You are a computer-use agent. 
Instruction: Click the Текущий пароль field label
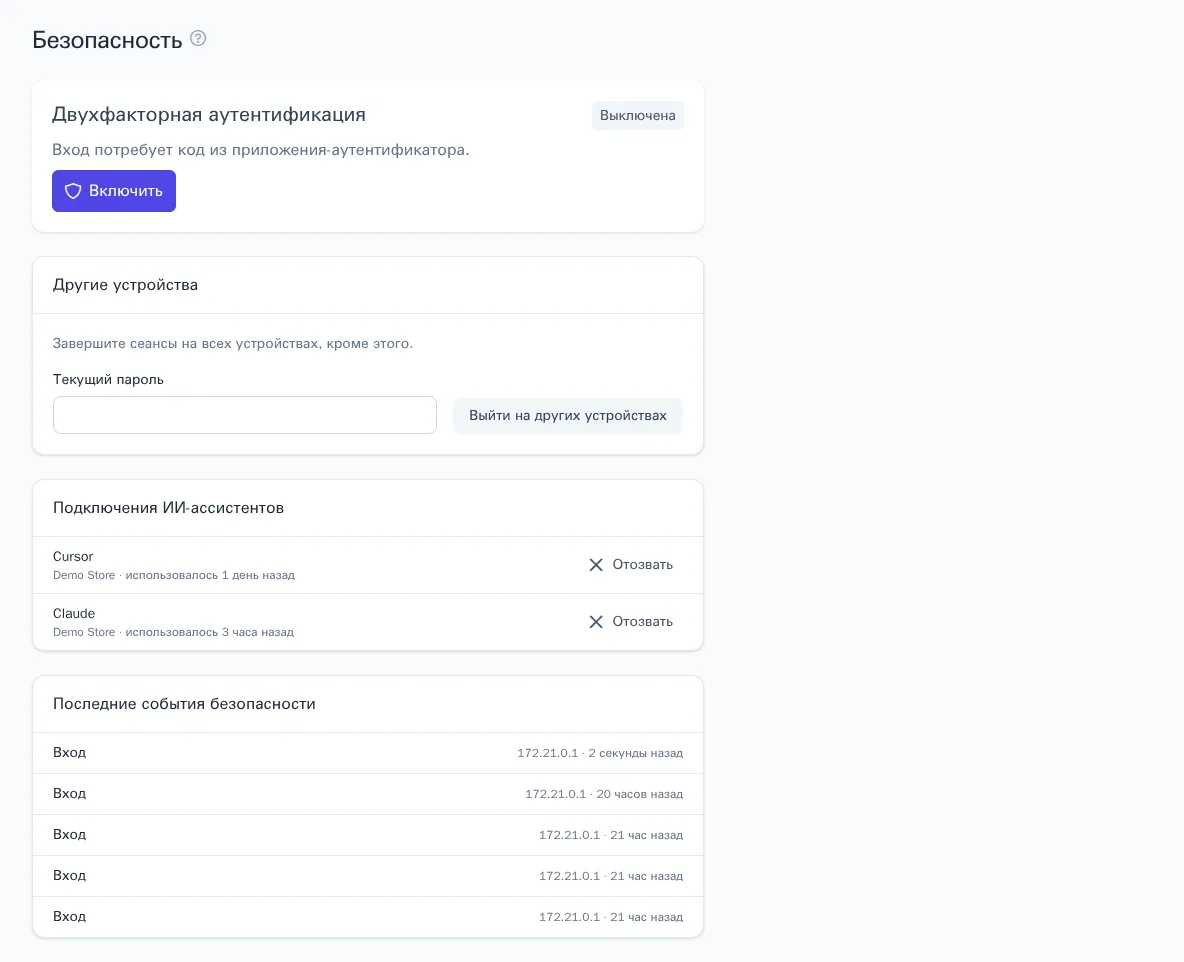tap(108, 379)
